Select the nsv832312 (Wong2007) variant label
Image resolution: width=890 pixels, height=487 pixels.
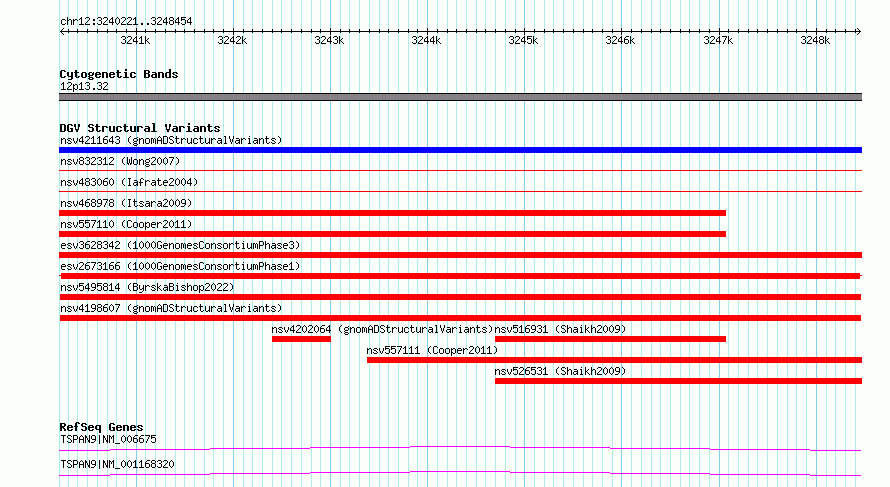(120, 161)
